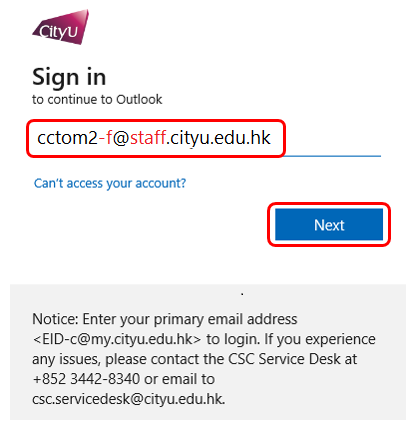Place cursor on "cctom2" in the email field

pyautogui.click(x=67, y=138)
